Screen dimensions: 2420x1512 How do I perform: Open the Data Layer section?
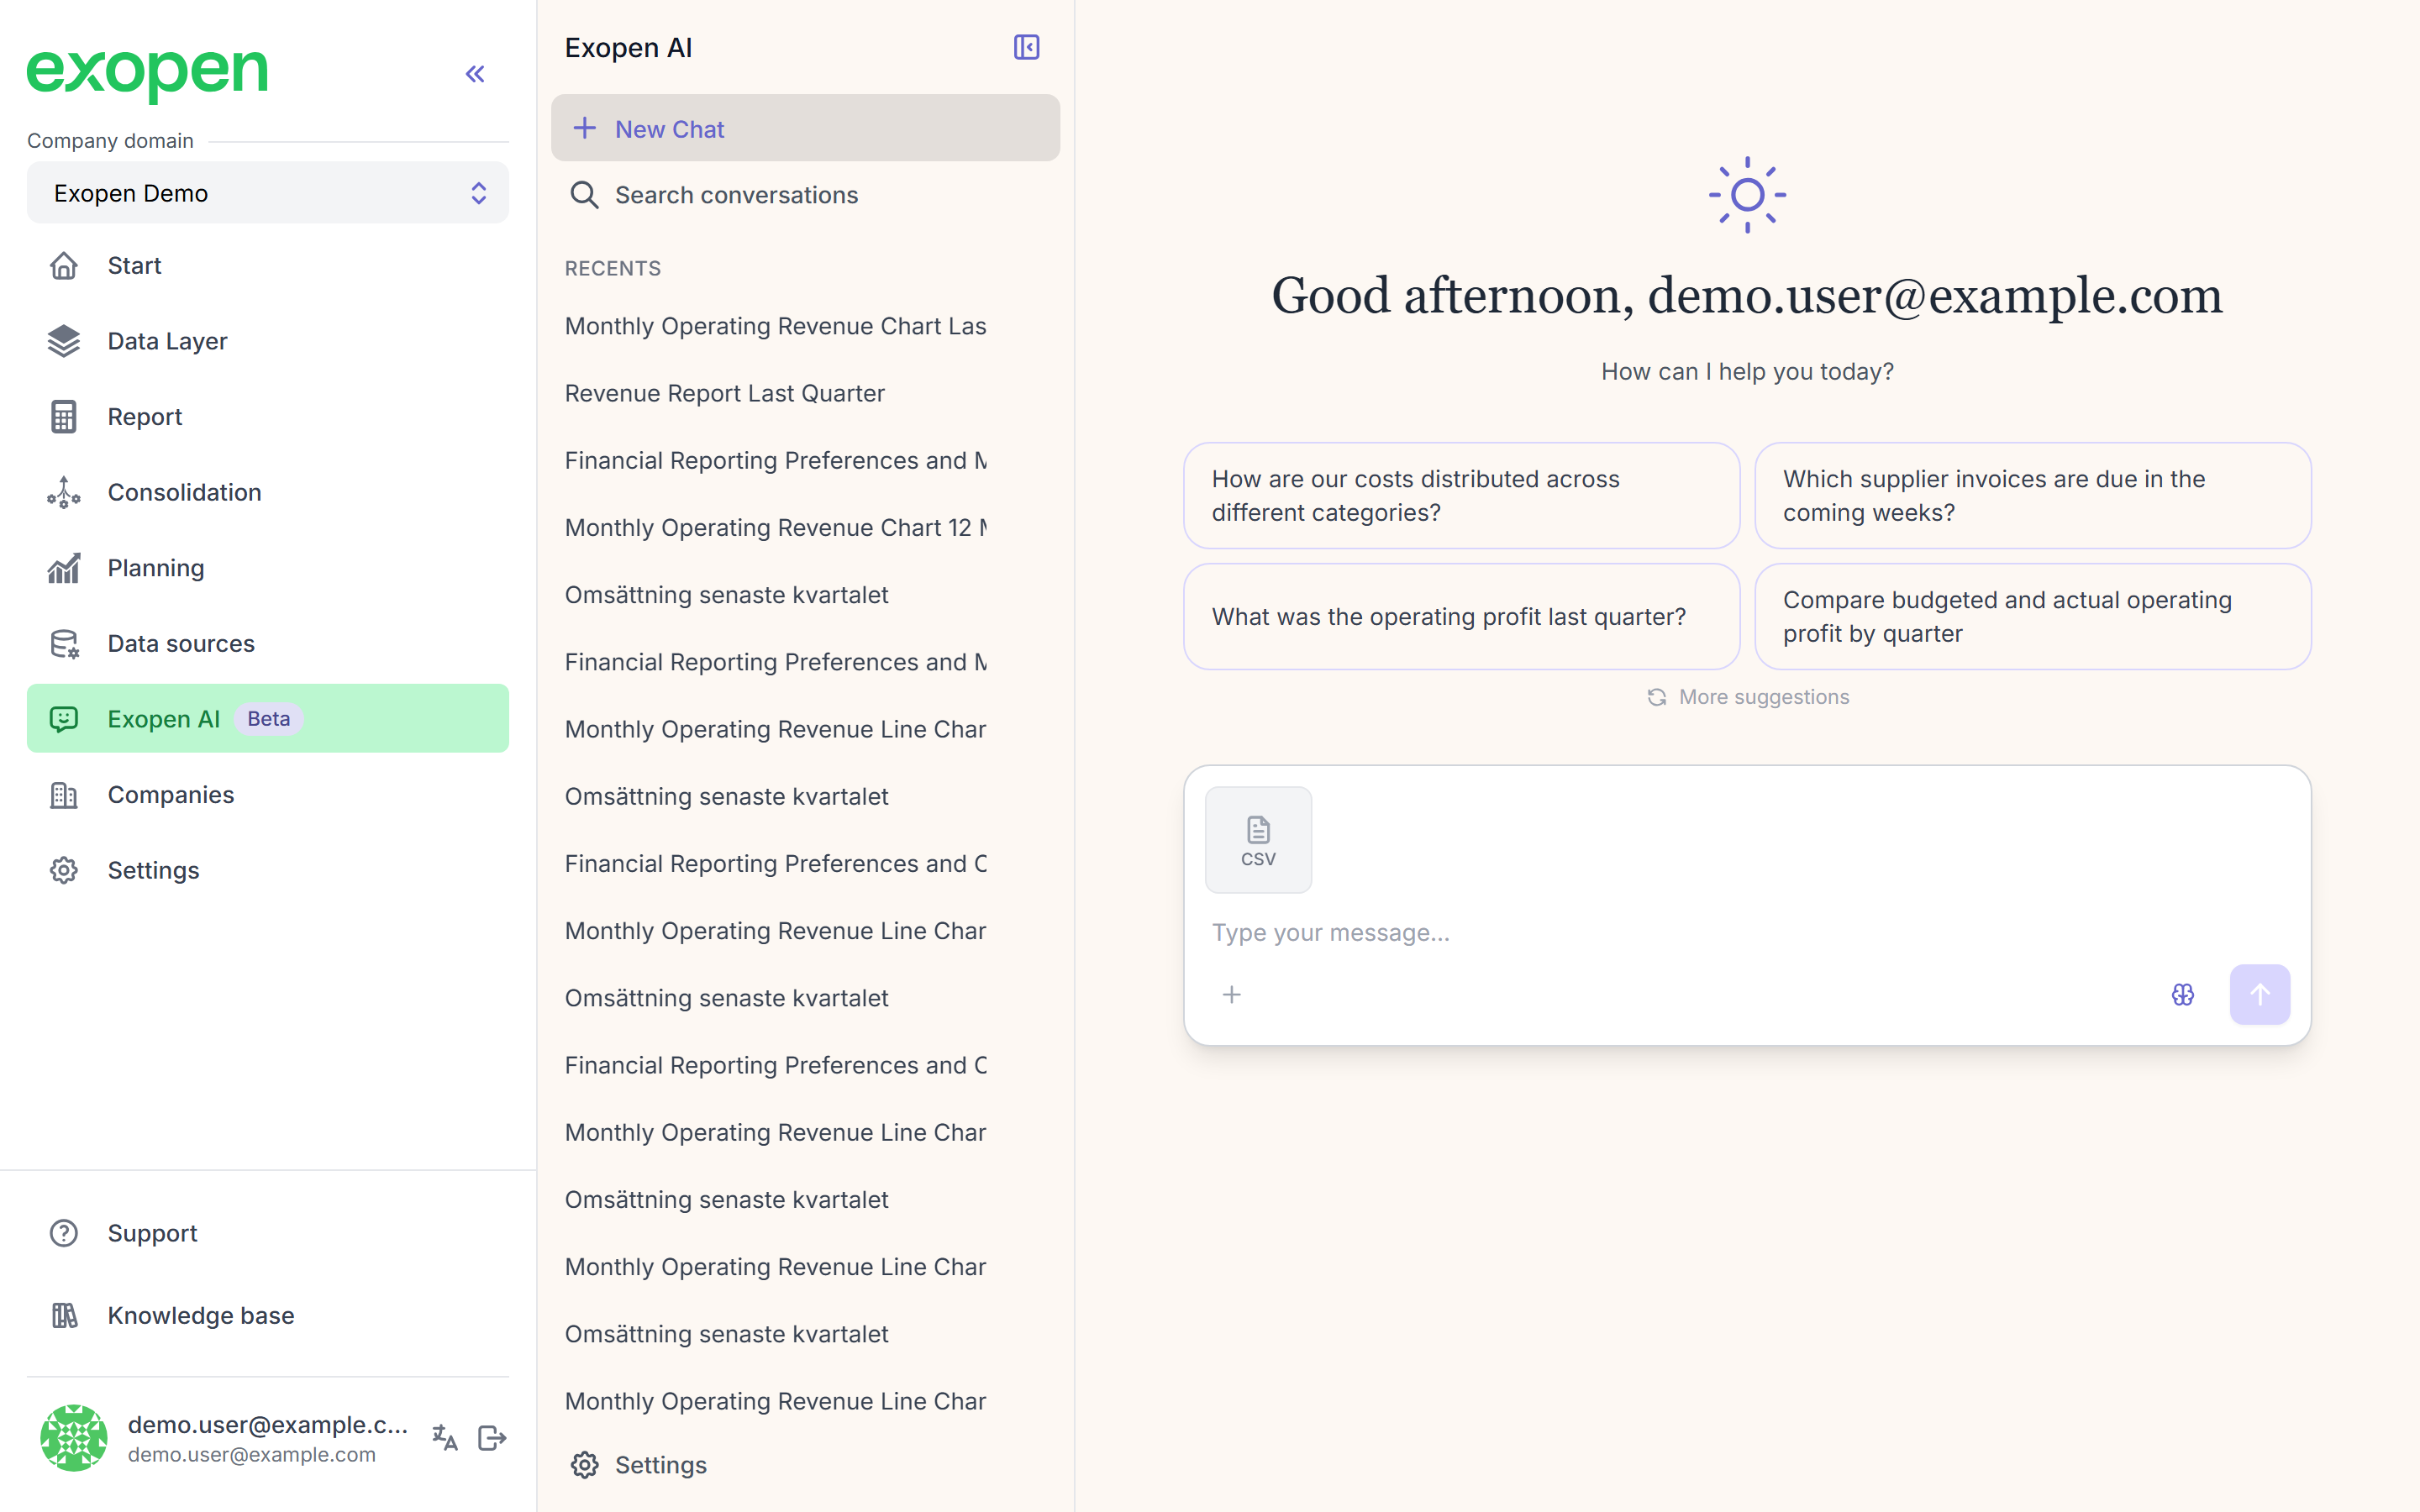point(268,341)
